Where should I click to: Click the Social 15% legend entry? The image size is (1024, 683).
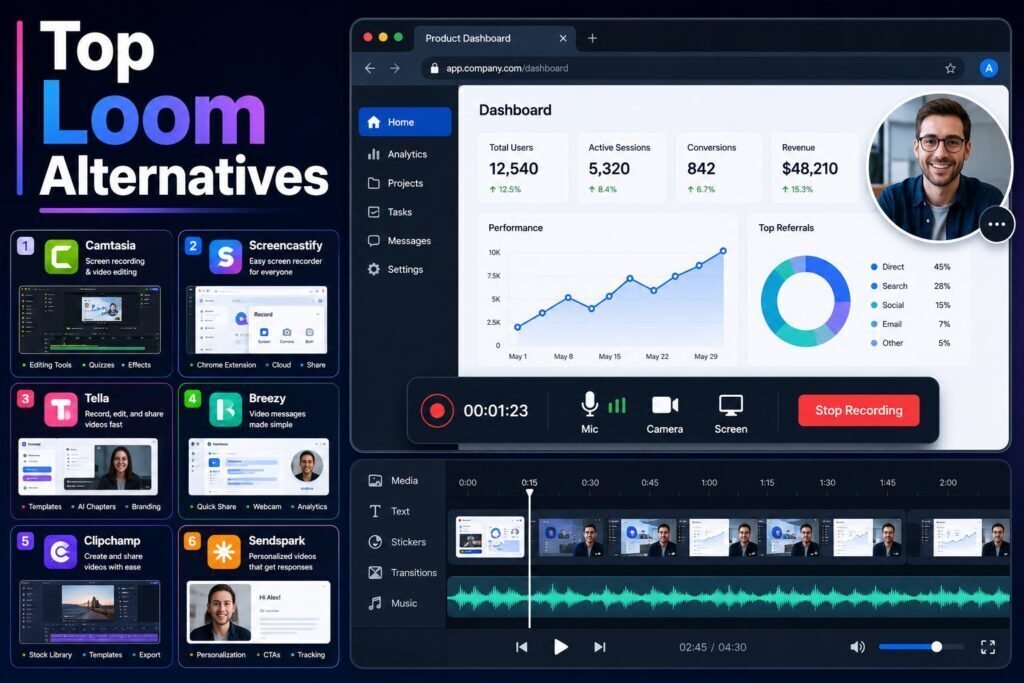coord(910,305)
